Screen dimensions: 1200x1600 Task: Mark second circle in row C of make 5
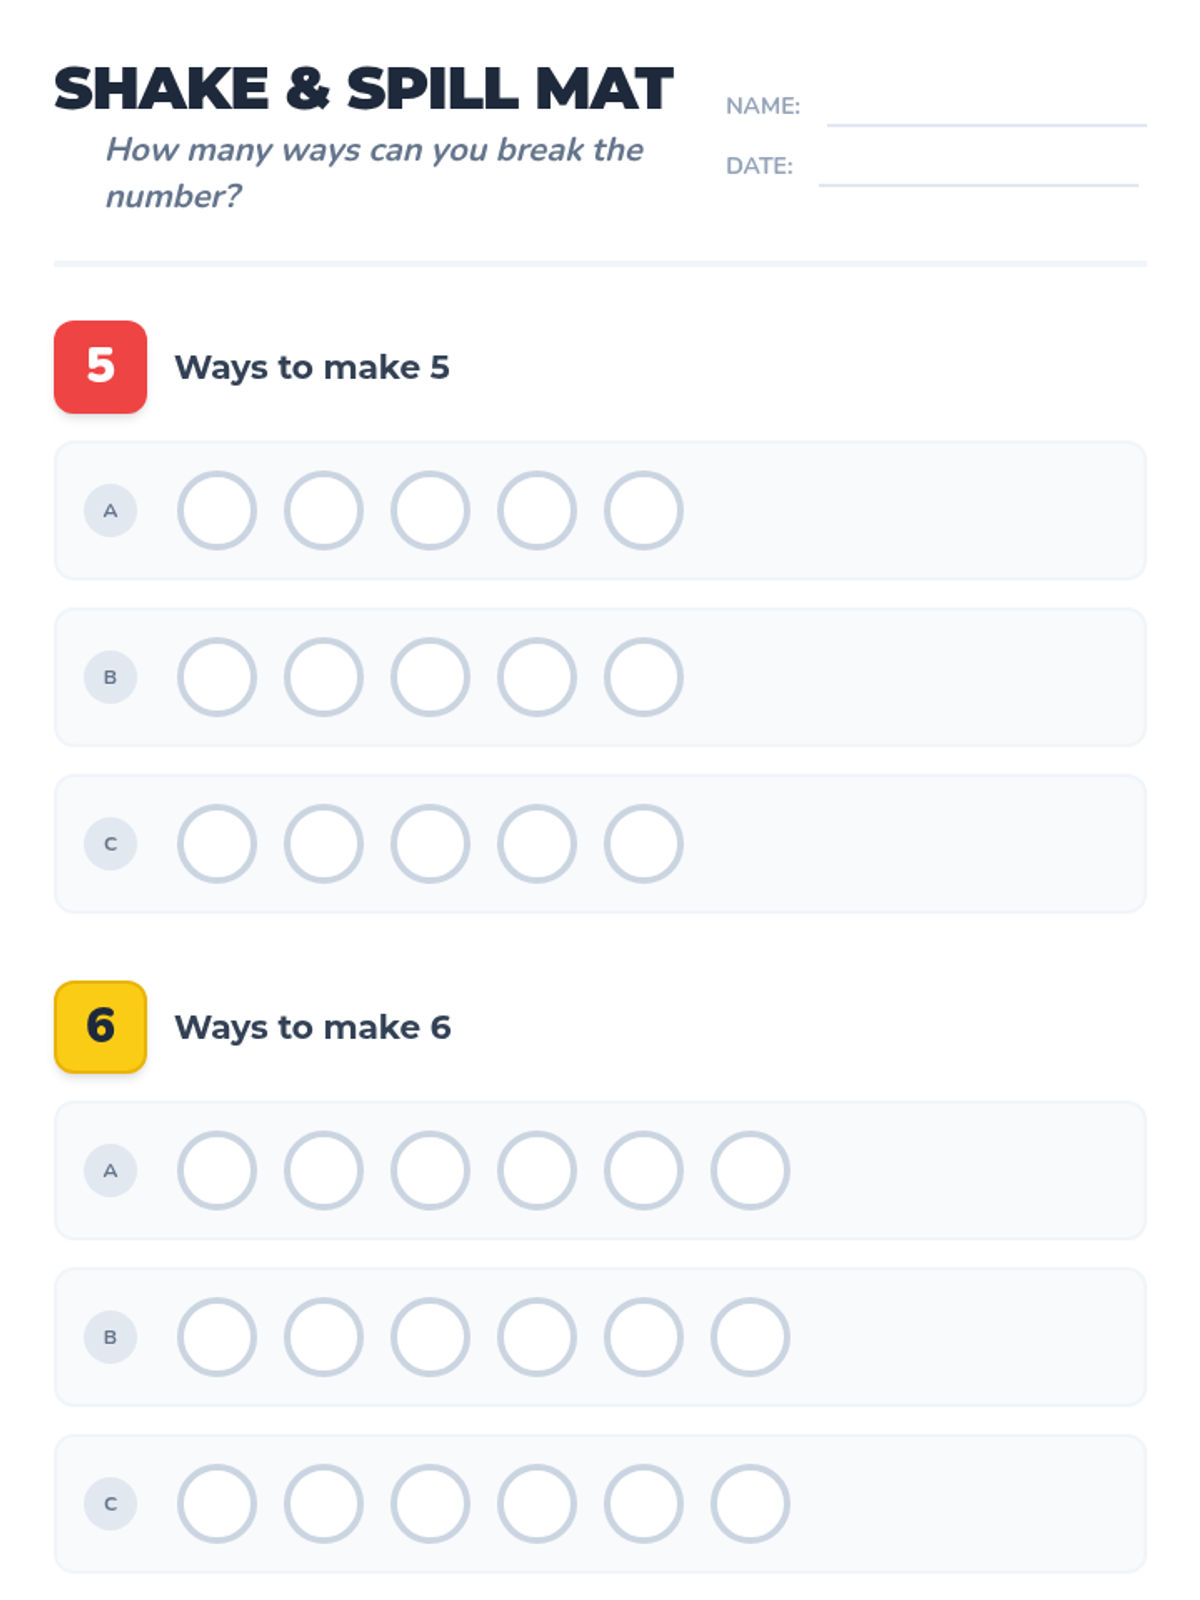[x=324, y=844]
